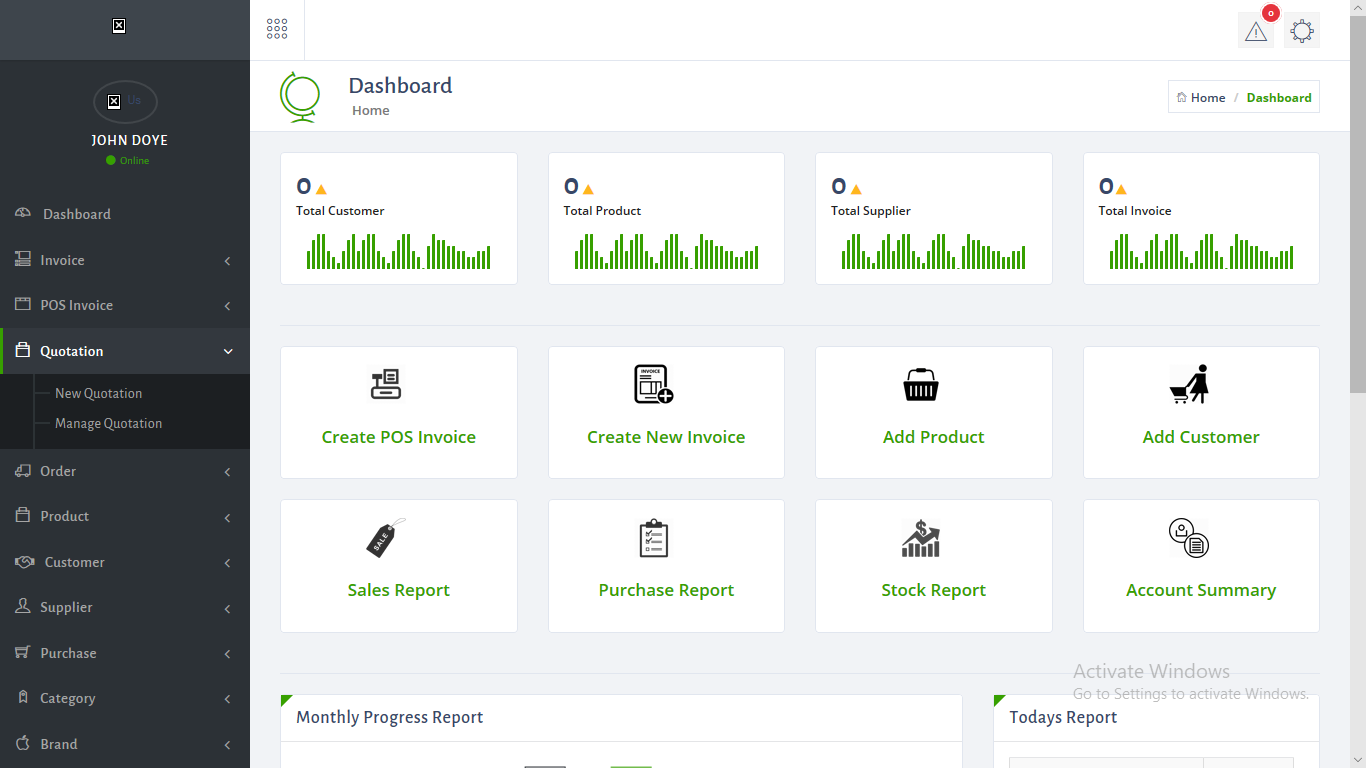1366x768 pixels.
Task: Select New Quotation in the sidebar
Action: (98, 393)
